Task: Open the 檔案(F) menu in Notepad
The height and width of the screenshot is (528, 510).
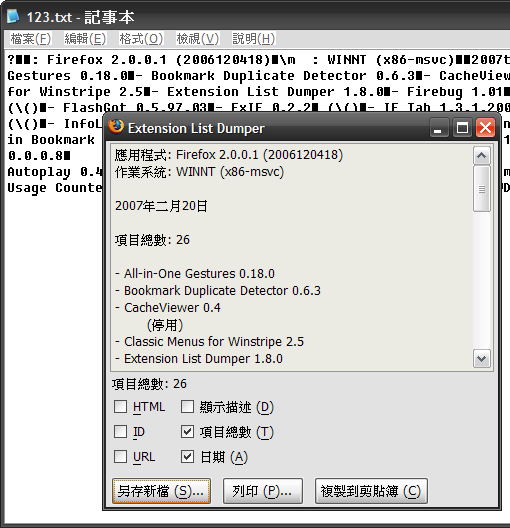Action: [31, 39]
